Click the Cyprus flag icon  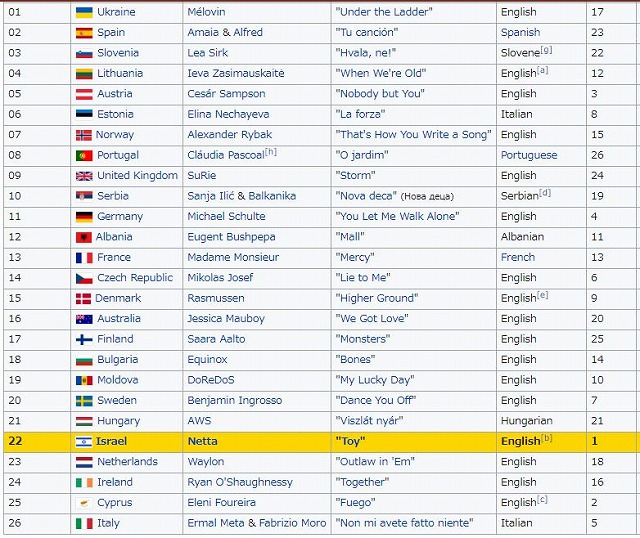pos(84,503)
